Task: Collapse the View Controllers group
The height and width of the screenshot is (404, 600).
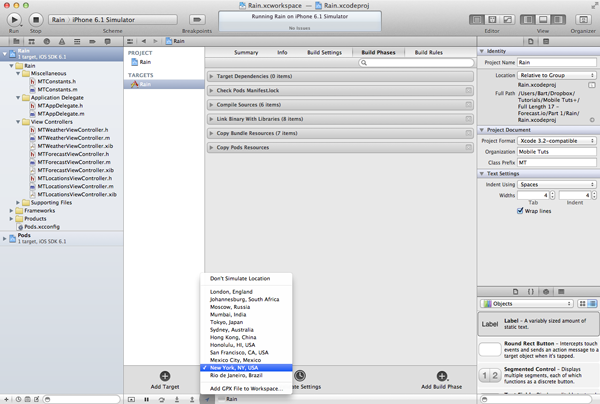Action: [x=18, y=122]
